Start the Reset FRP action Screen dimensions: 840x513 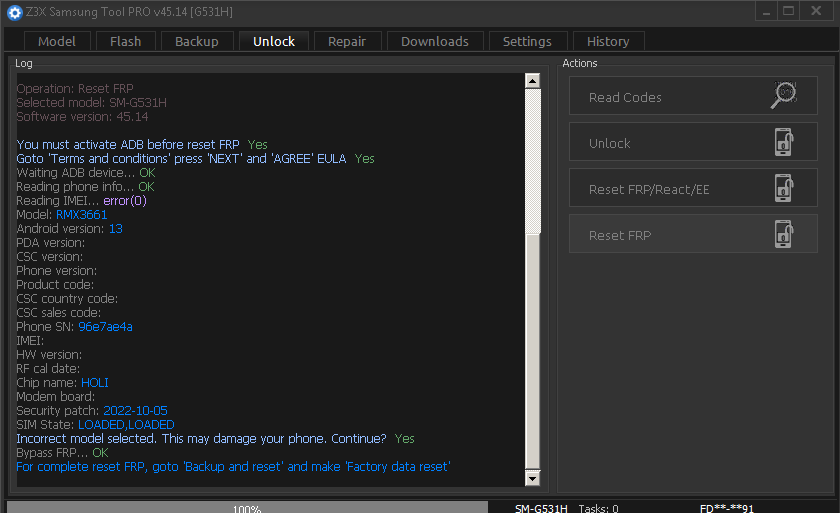(x=693, y=234)
